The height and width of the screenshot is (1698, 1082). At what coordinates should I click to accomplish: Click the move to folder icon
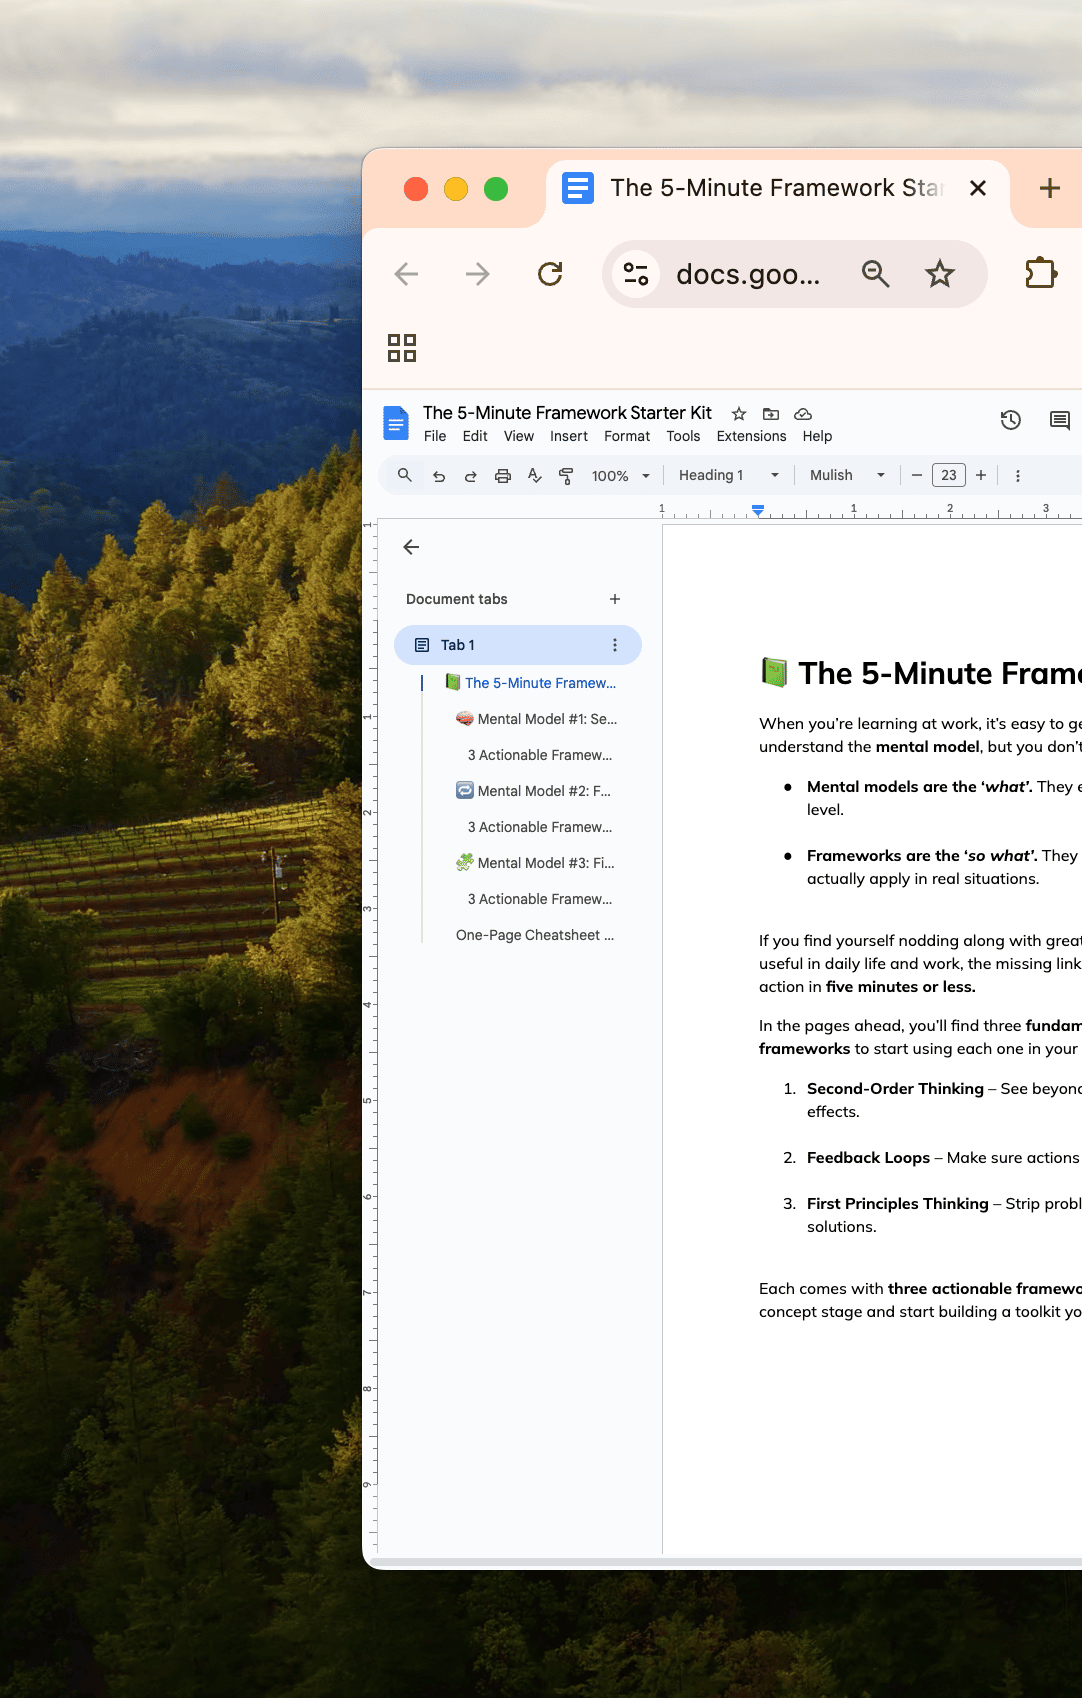[x=771, y=414]
